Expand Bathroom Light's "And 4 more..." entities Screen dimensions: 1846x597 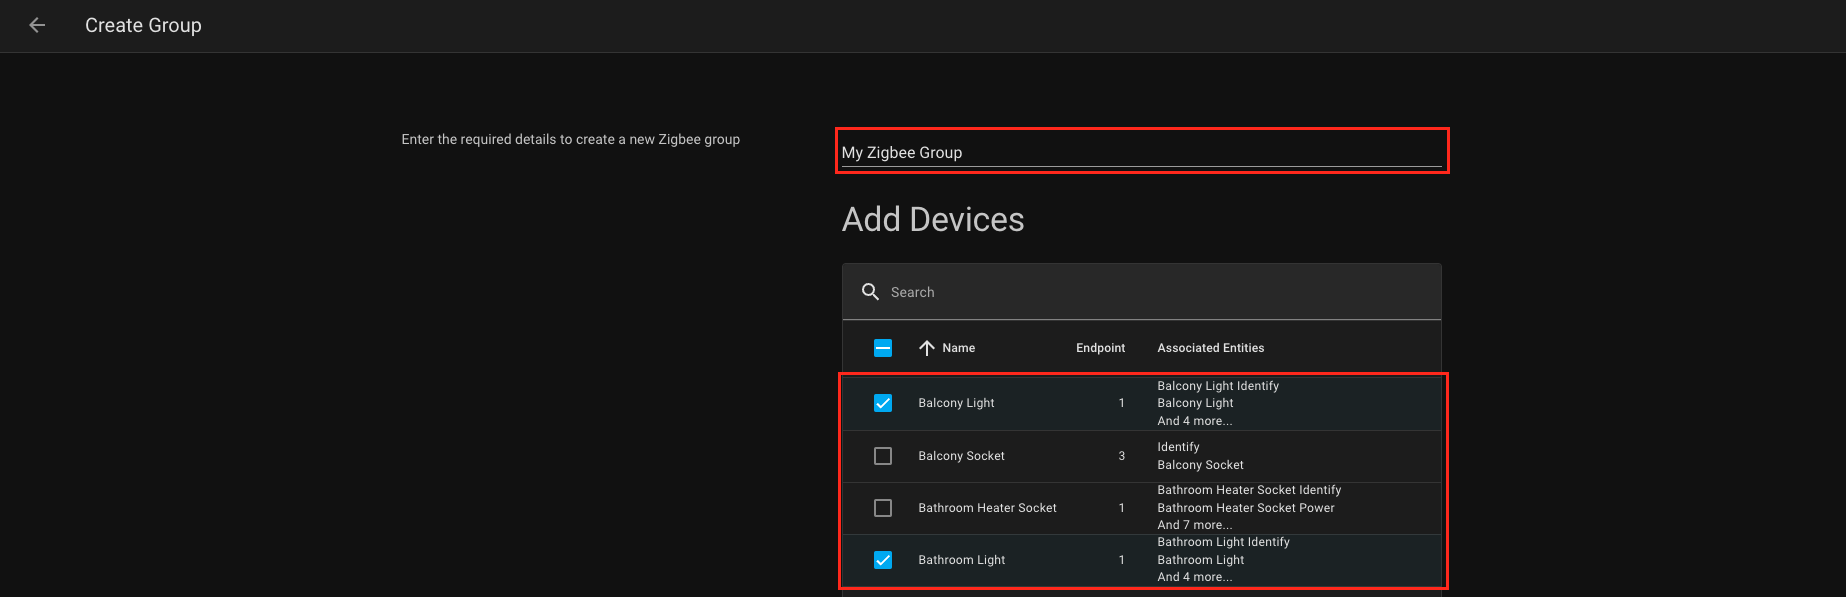click(x=1194, y=577)
